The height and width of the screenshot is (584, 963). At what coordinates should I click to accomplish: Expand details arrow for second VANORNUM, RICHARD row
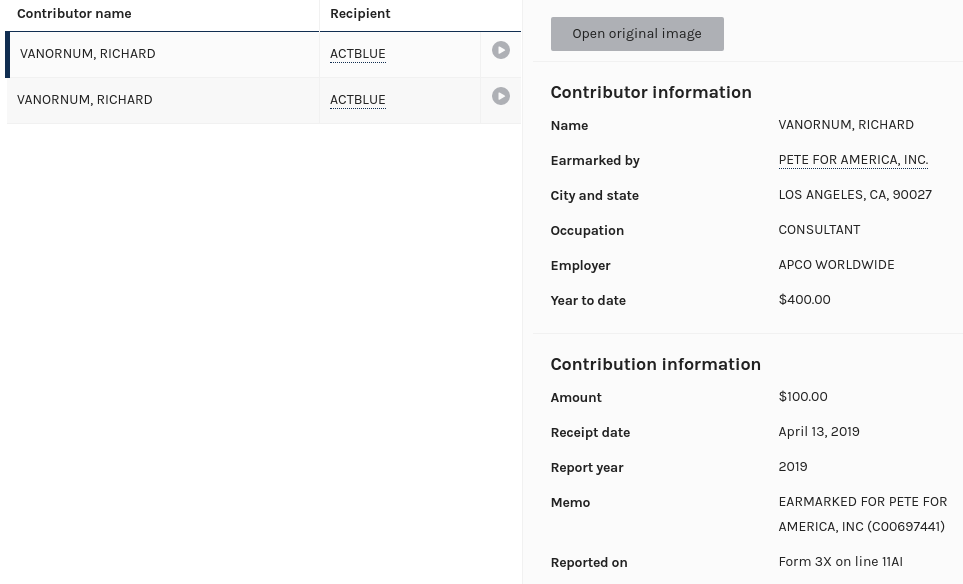[501, 96]
